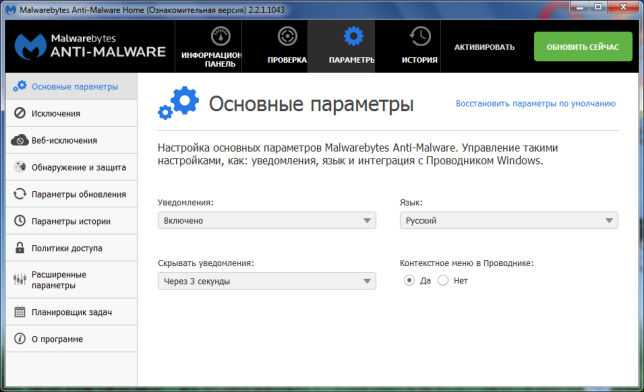Click the Malwarebytes title bar app icon

pos(10,9)
